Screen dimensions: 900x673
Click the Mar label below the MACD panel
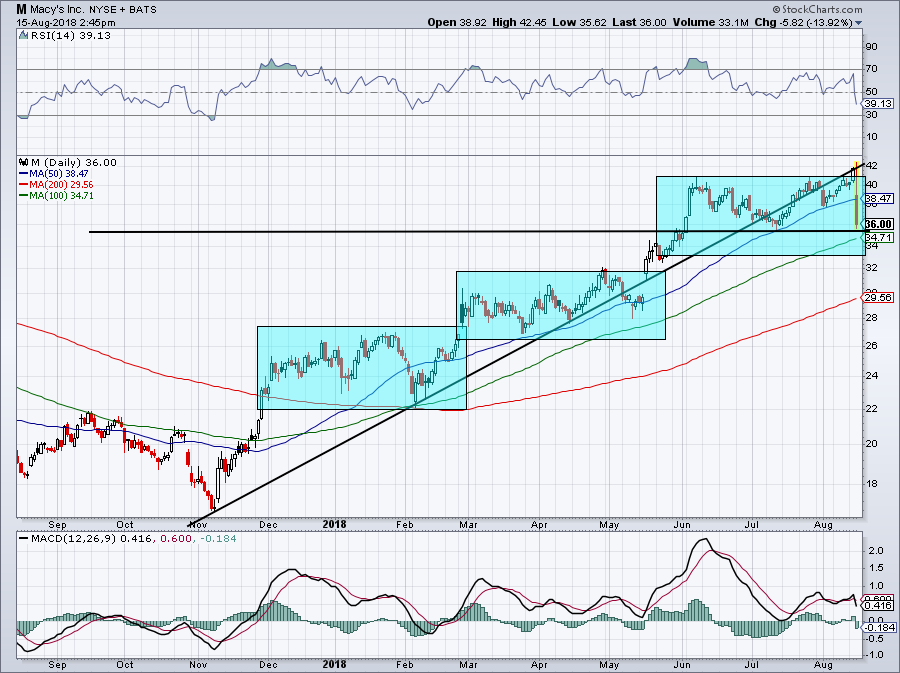click(468, 664)
